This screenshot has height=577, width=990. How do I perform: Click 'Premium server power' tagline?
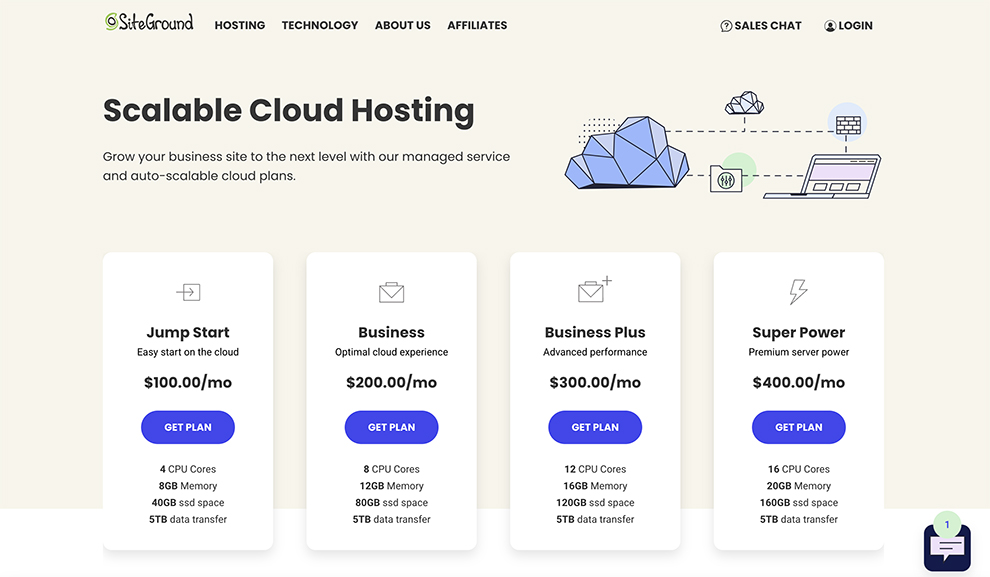799,352
